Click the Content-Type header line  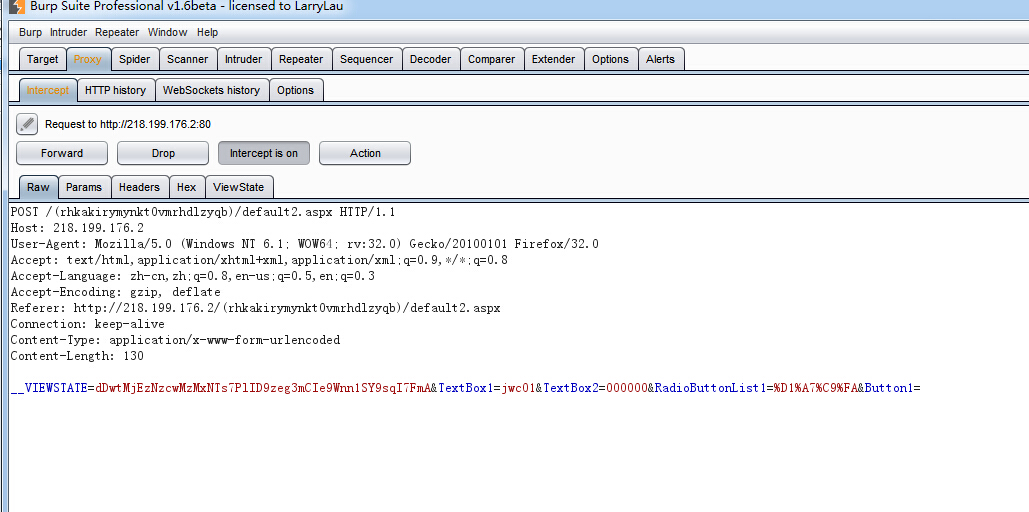(x=175, y=340)
